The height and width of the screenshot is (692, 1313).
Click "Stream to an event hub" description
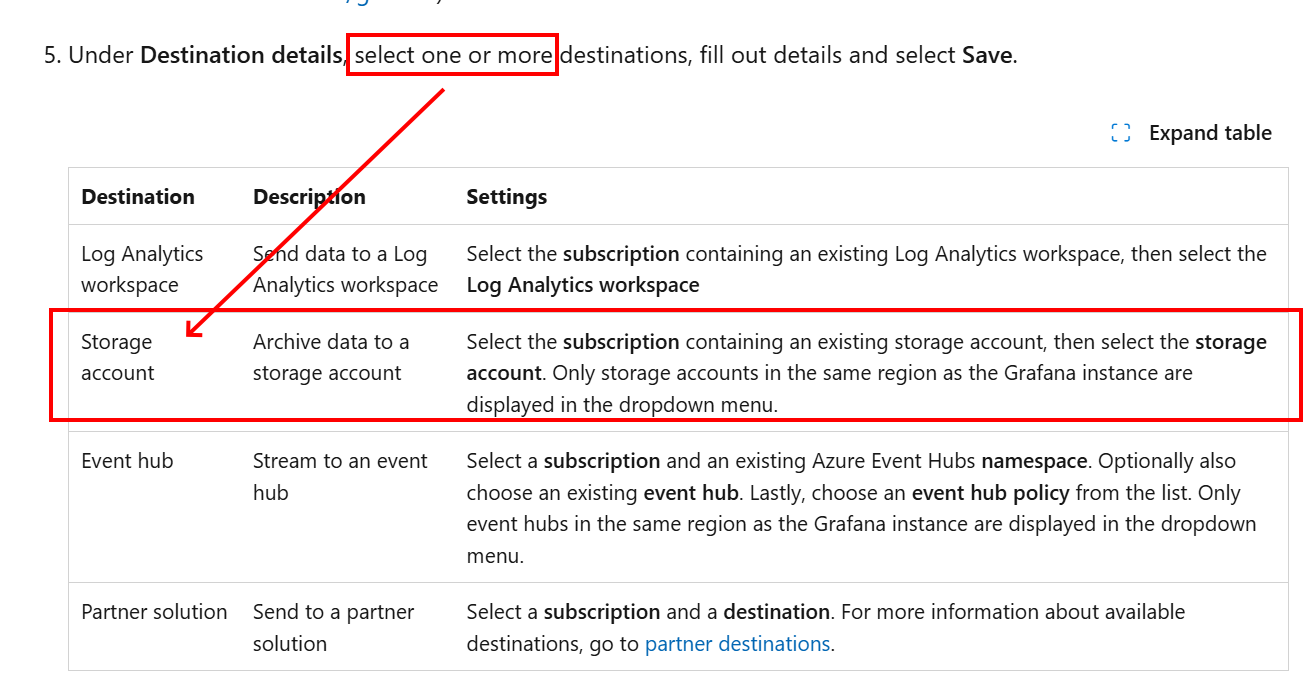340,476
